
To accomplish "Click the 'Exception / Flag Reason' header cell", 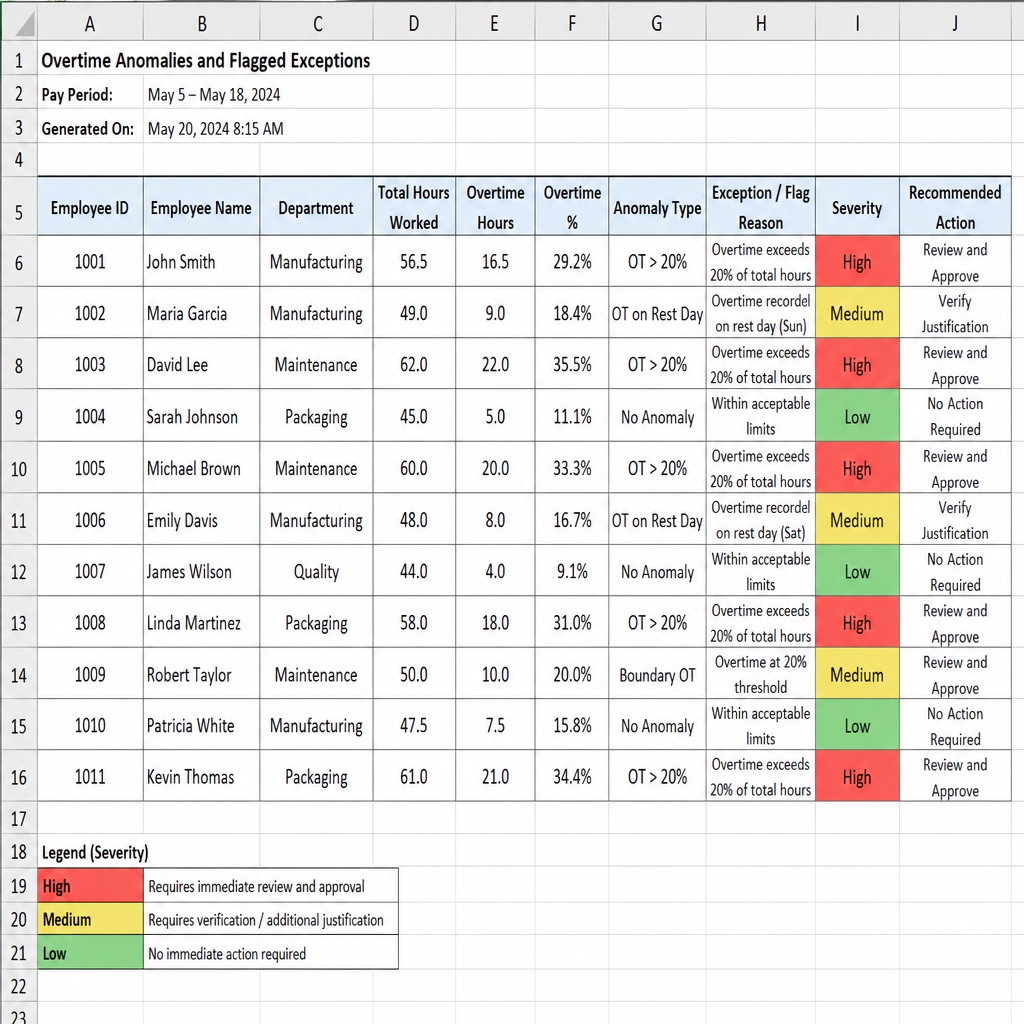I will pyautogui.click(x=761, y=206).
